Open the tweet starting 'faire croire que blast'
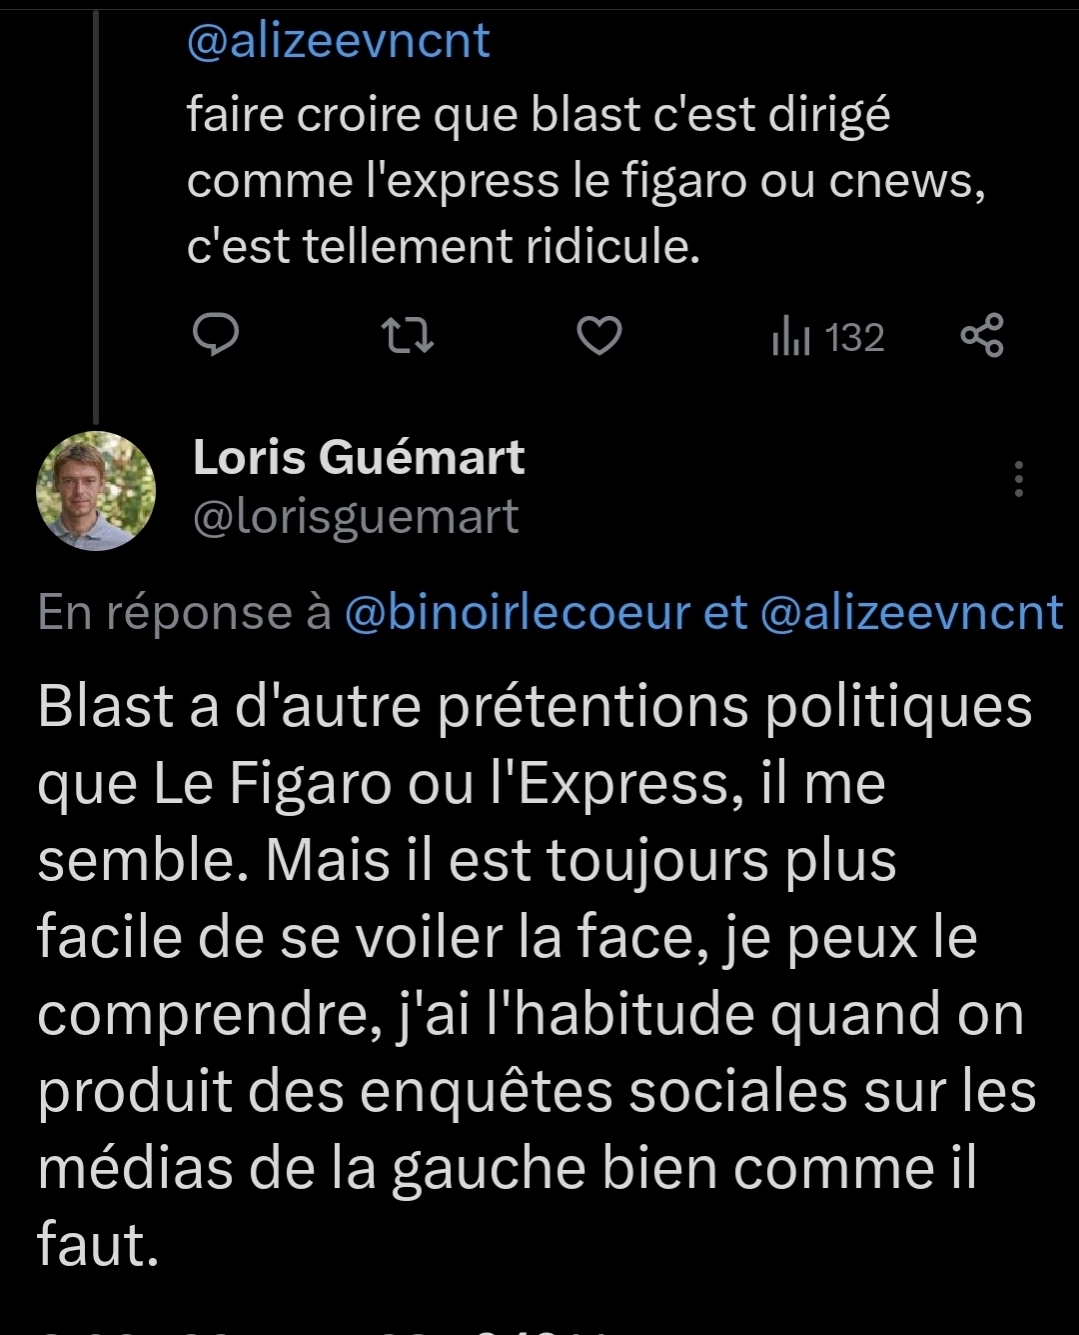Image resolution: width=1079 pixels, height=1335 pixels. coord(538,115)
